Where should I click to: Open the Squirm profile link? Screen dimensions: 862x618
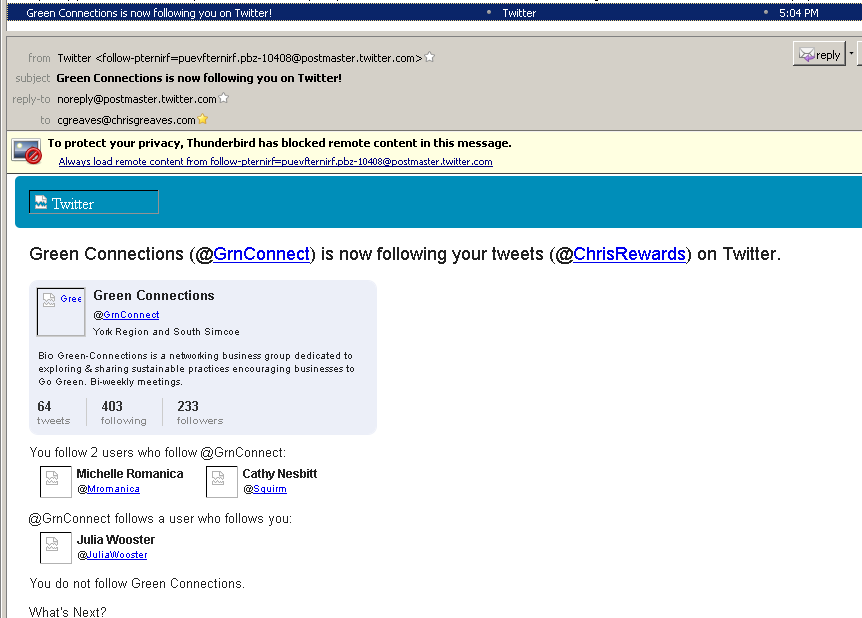click(270, 489)
